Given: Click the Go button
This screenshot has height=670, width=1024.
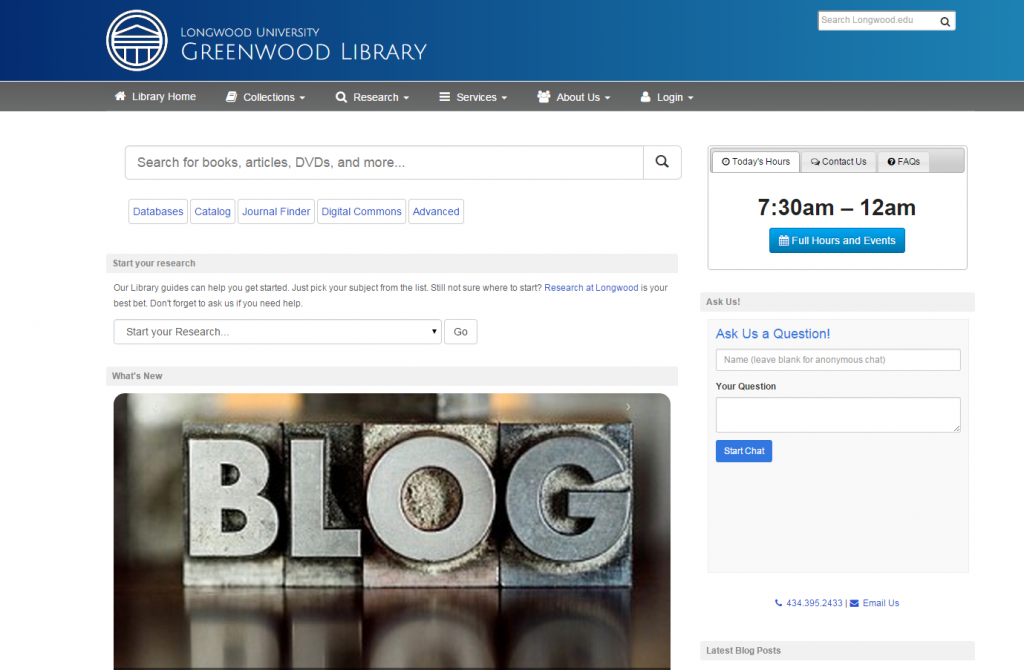Looking at the screenshot, I should coord(460,332).
